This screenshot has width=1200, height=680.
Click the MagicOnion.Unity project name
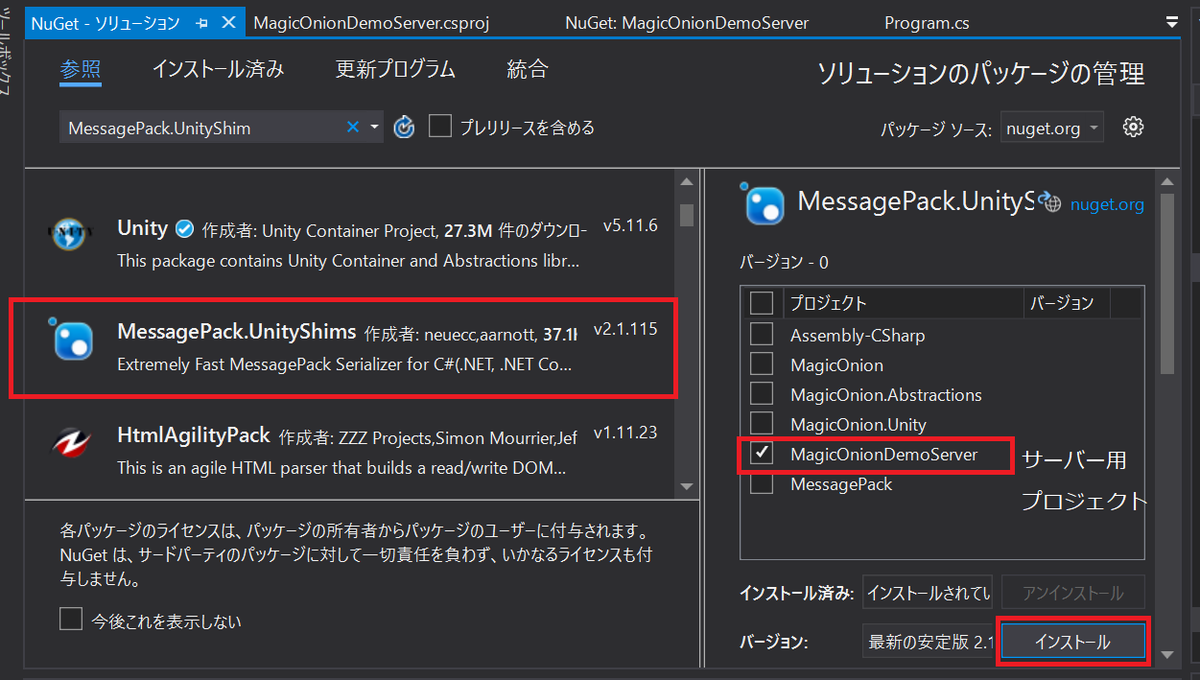point(858,425)
